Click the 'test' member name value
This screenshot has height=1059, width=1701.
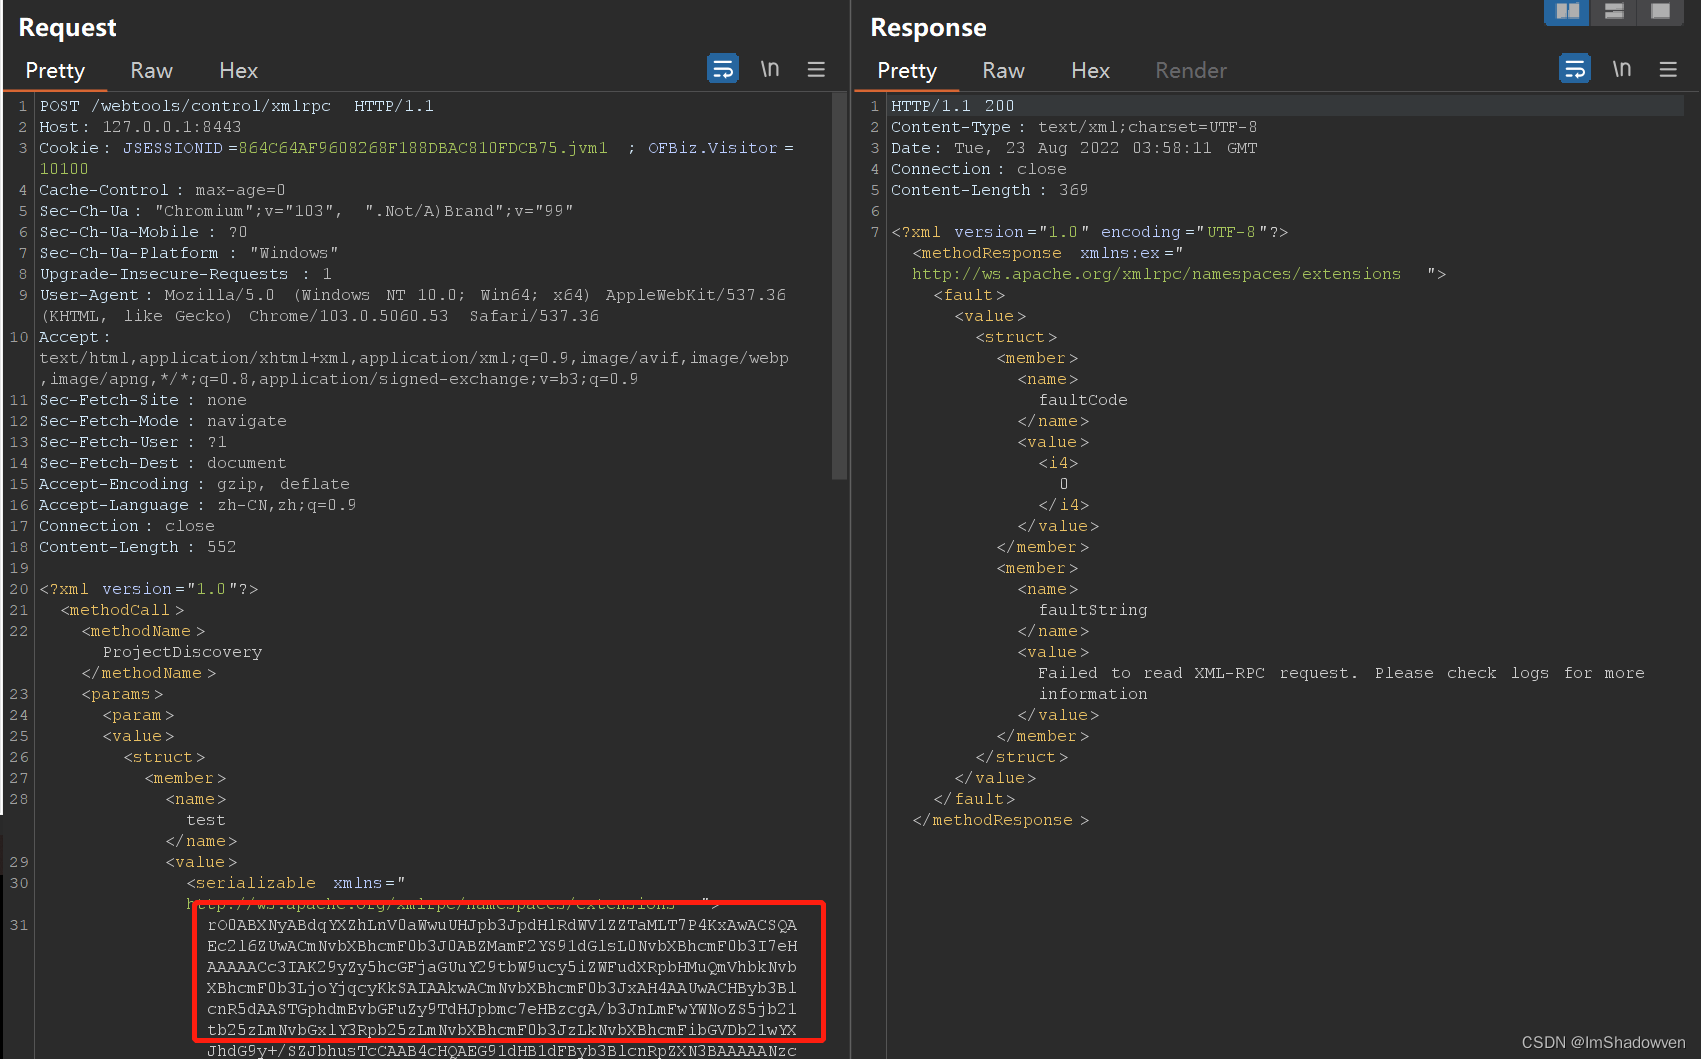pos(205,820)
